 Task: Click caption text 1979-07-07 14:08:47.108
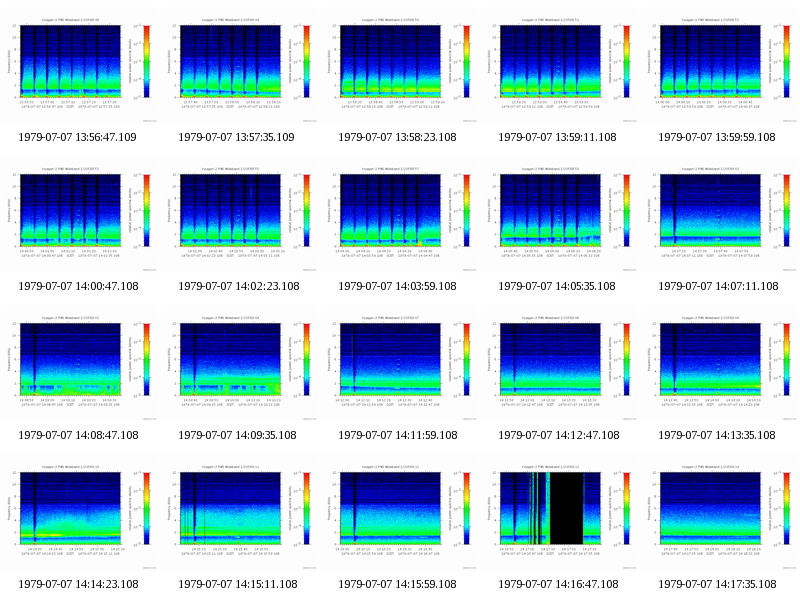coord(78,435)
